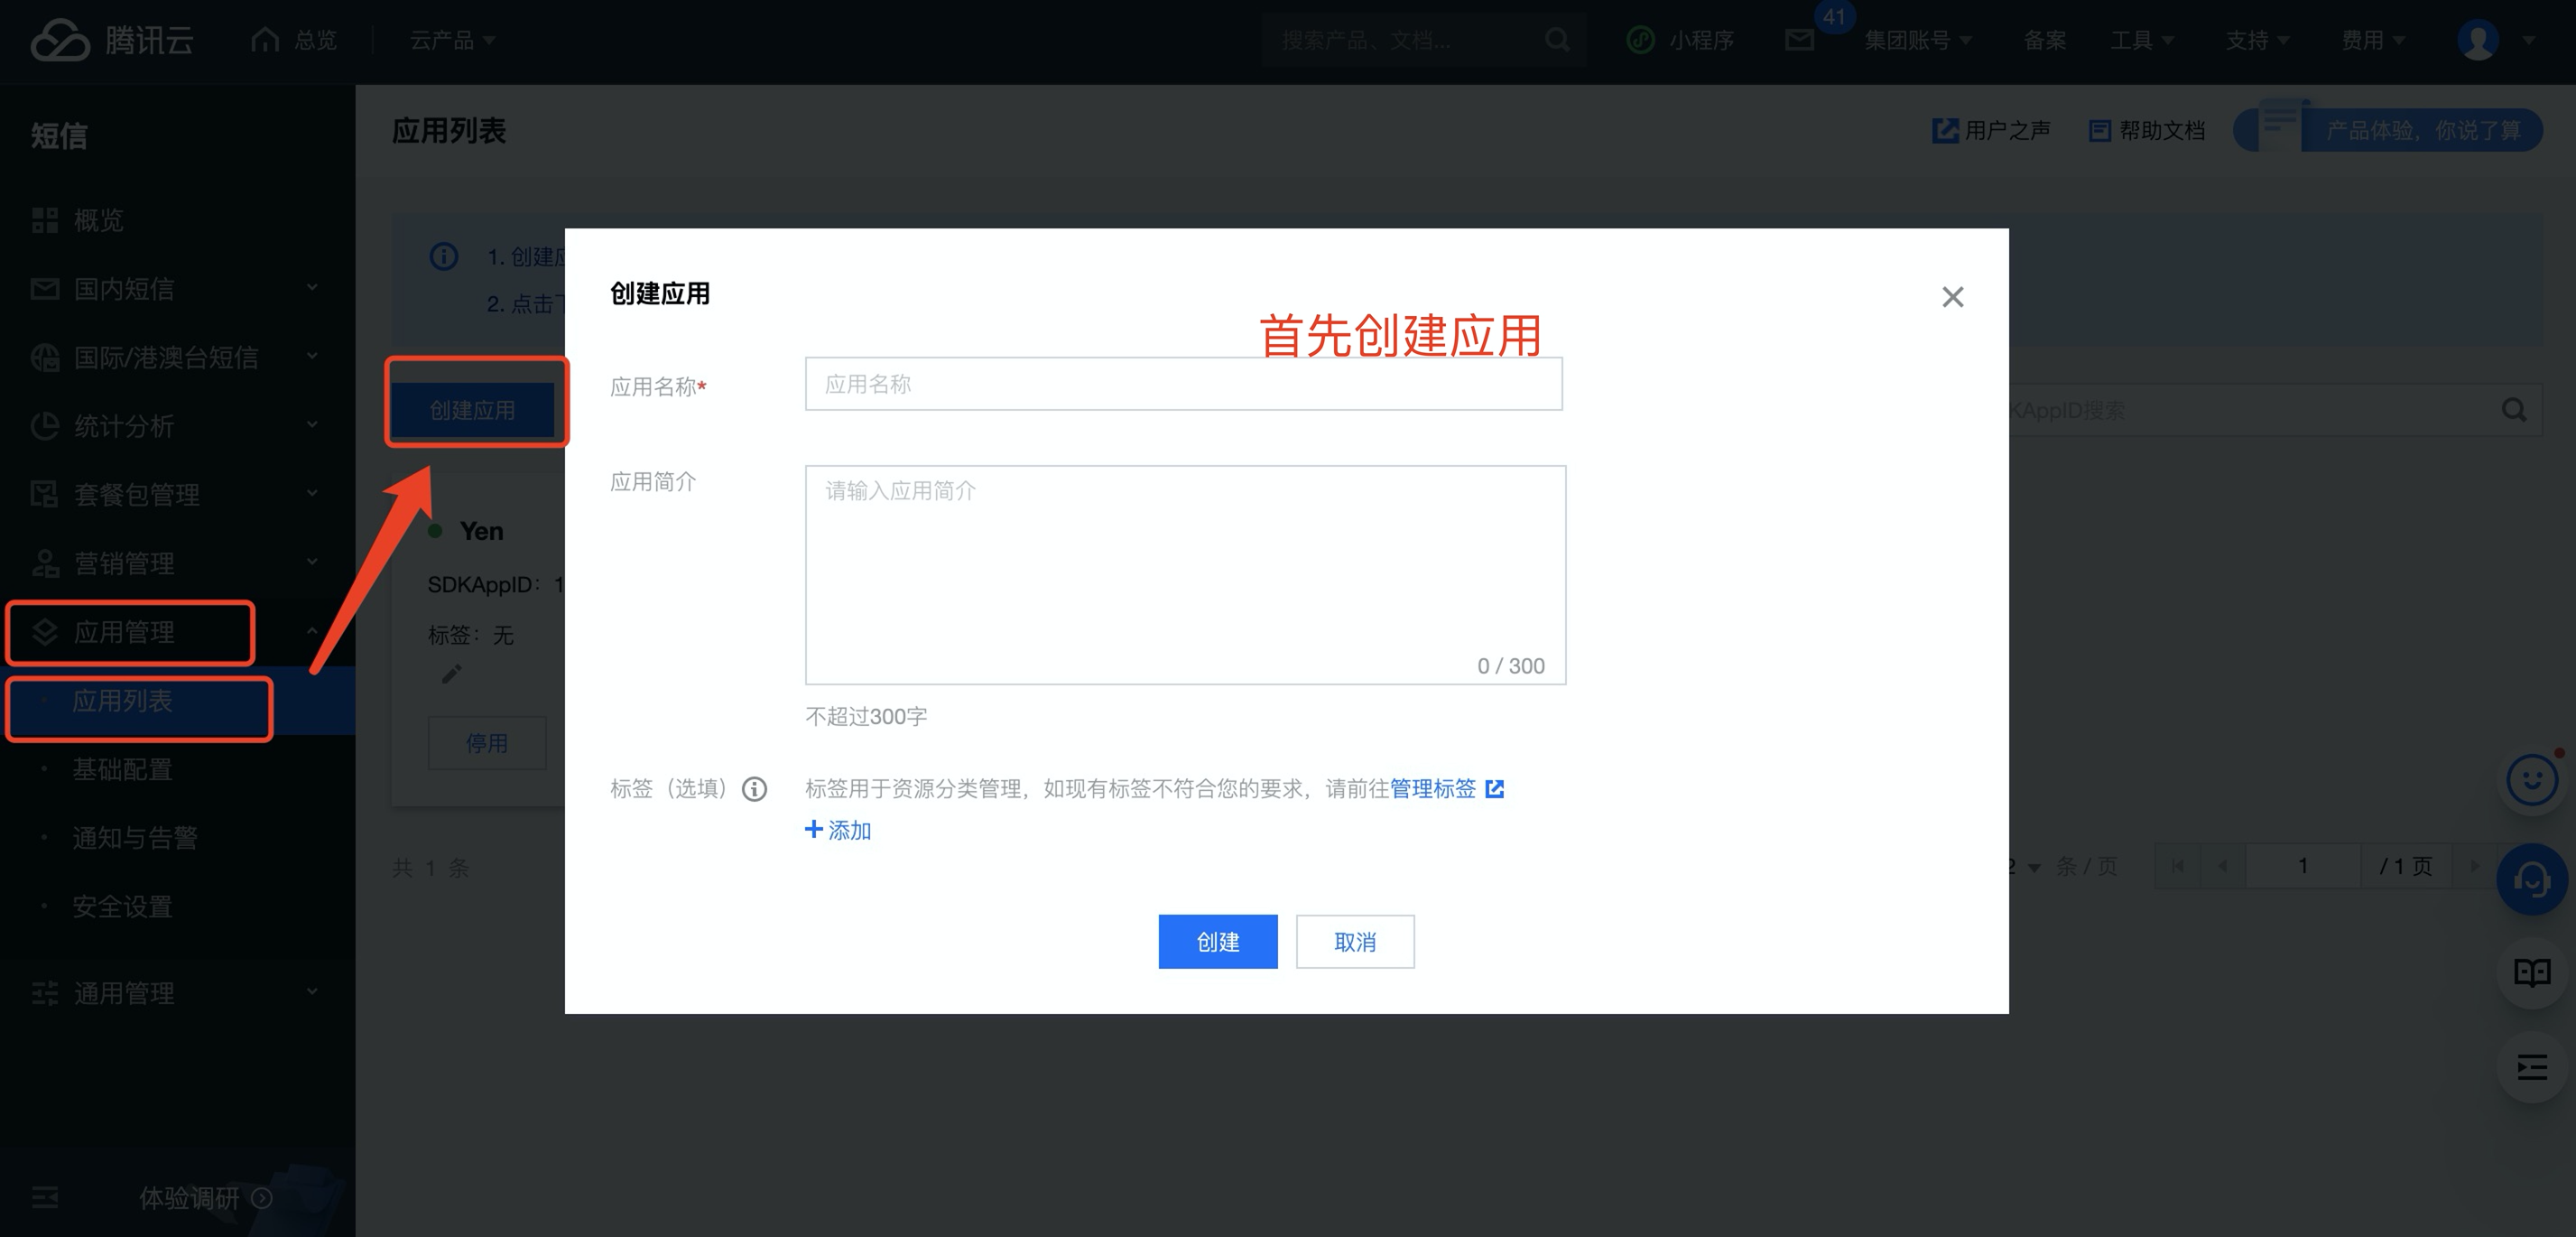This screenshot has height=1237, width=2576.
Task: Open 用户之声 link
Action: (1991, 130)
